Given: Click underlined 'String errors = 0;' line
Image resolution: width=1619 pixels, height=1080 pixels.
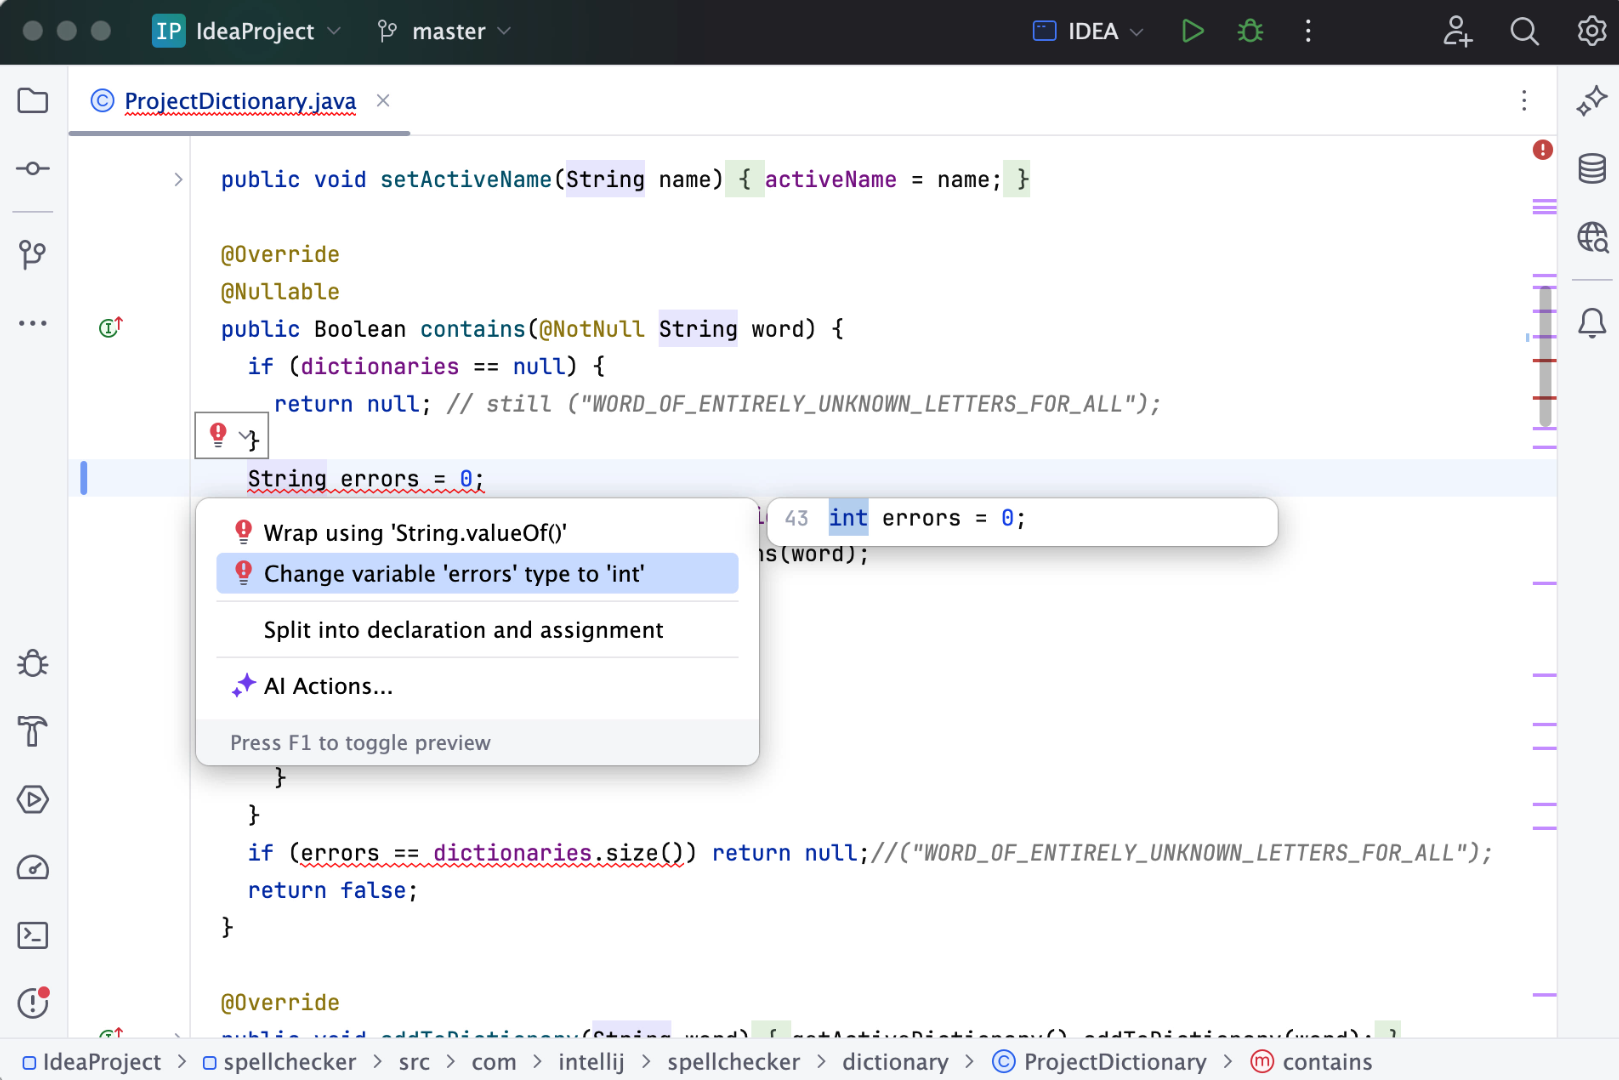Looking at the screenshot, I should 366,479.
